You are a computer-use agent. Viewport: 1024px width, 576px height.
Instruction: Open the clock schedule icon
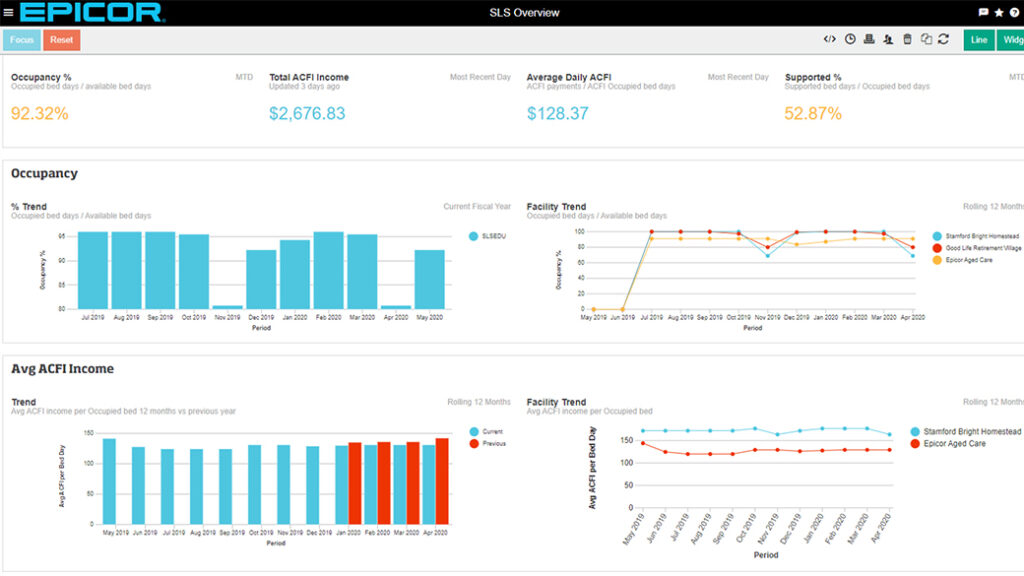click(x=850, y=40)
